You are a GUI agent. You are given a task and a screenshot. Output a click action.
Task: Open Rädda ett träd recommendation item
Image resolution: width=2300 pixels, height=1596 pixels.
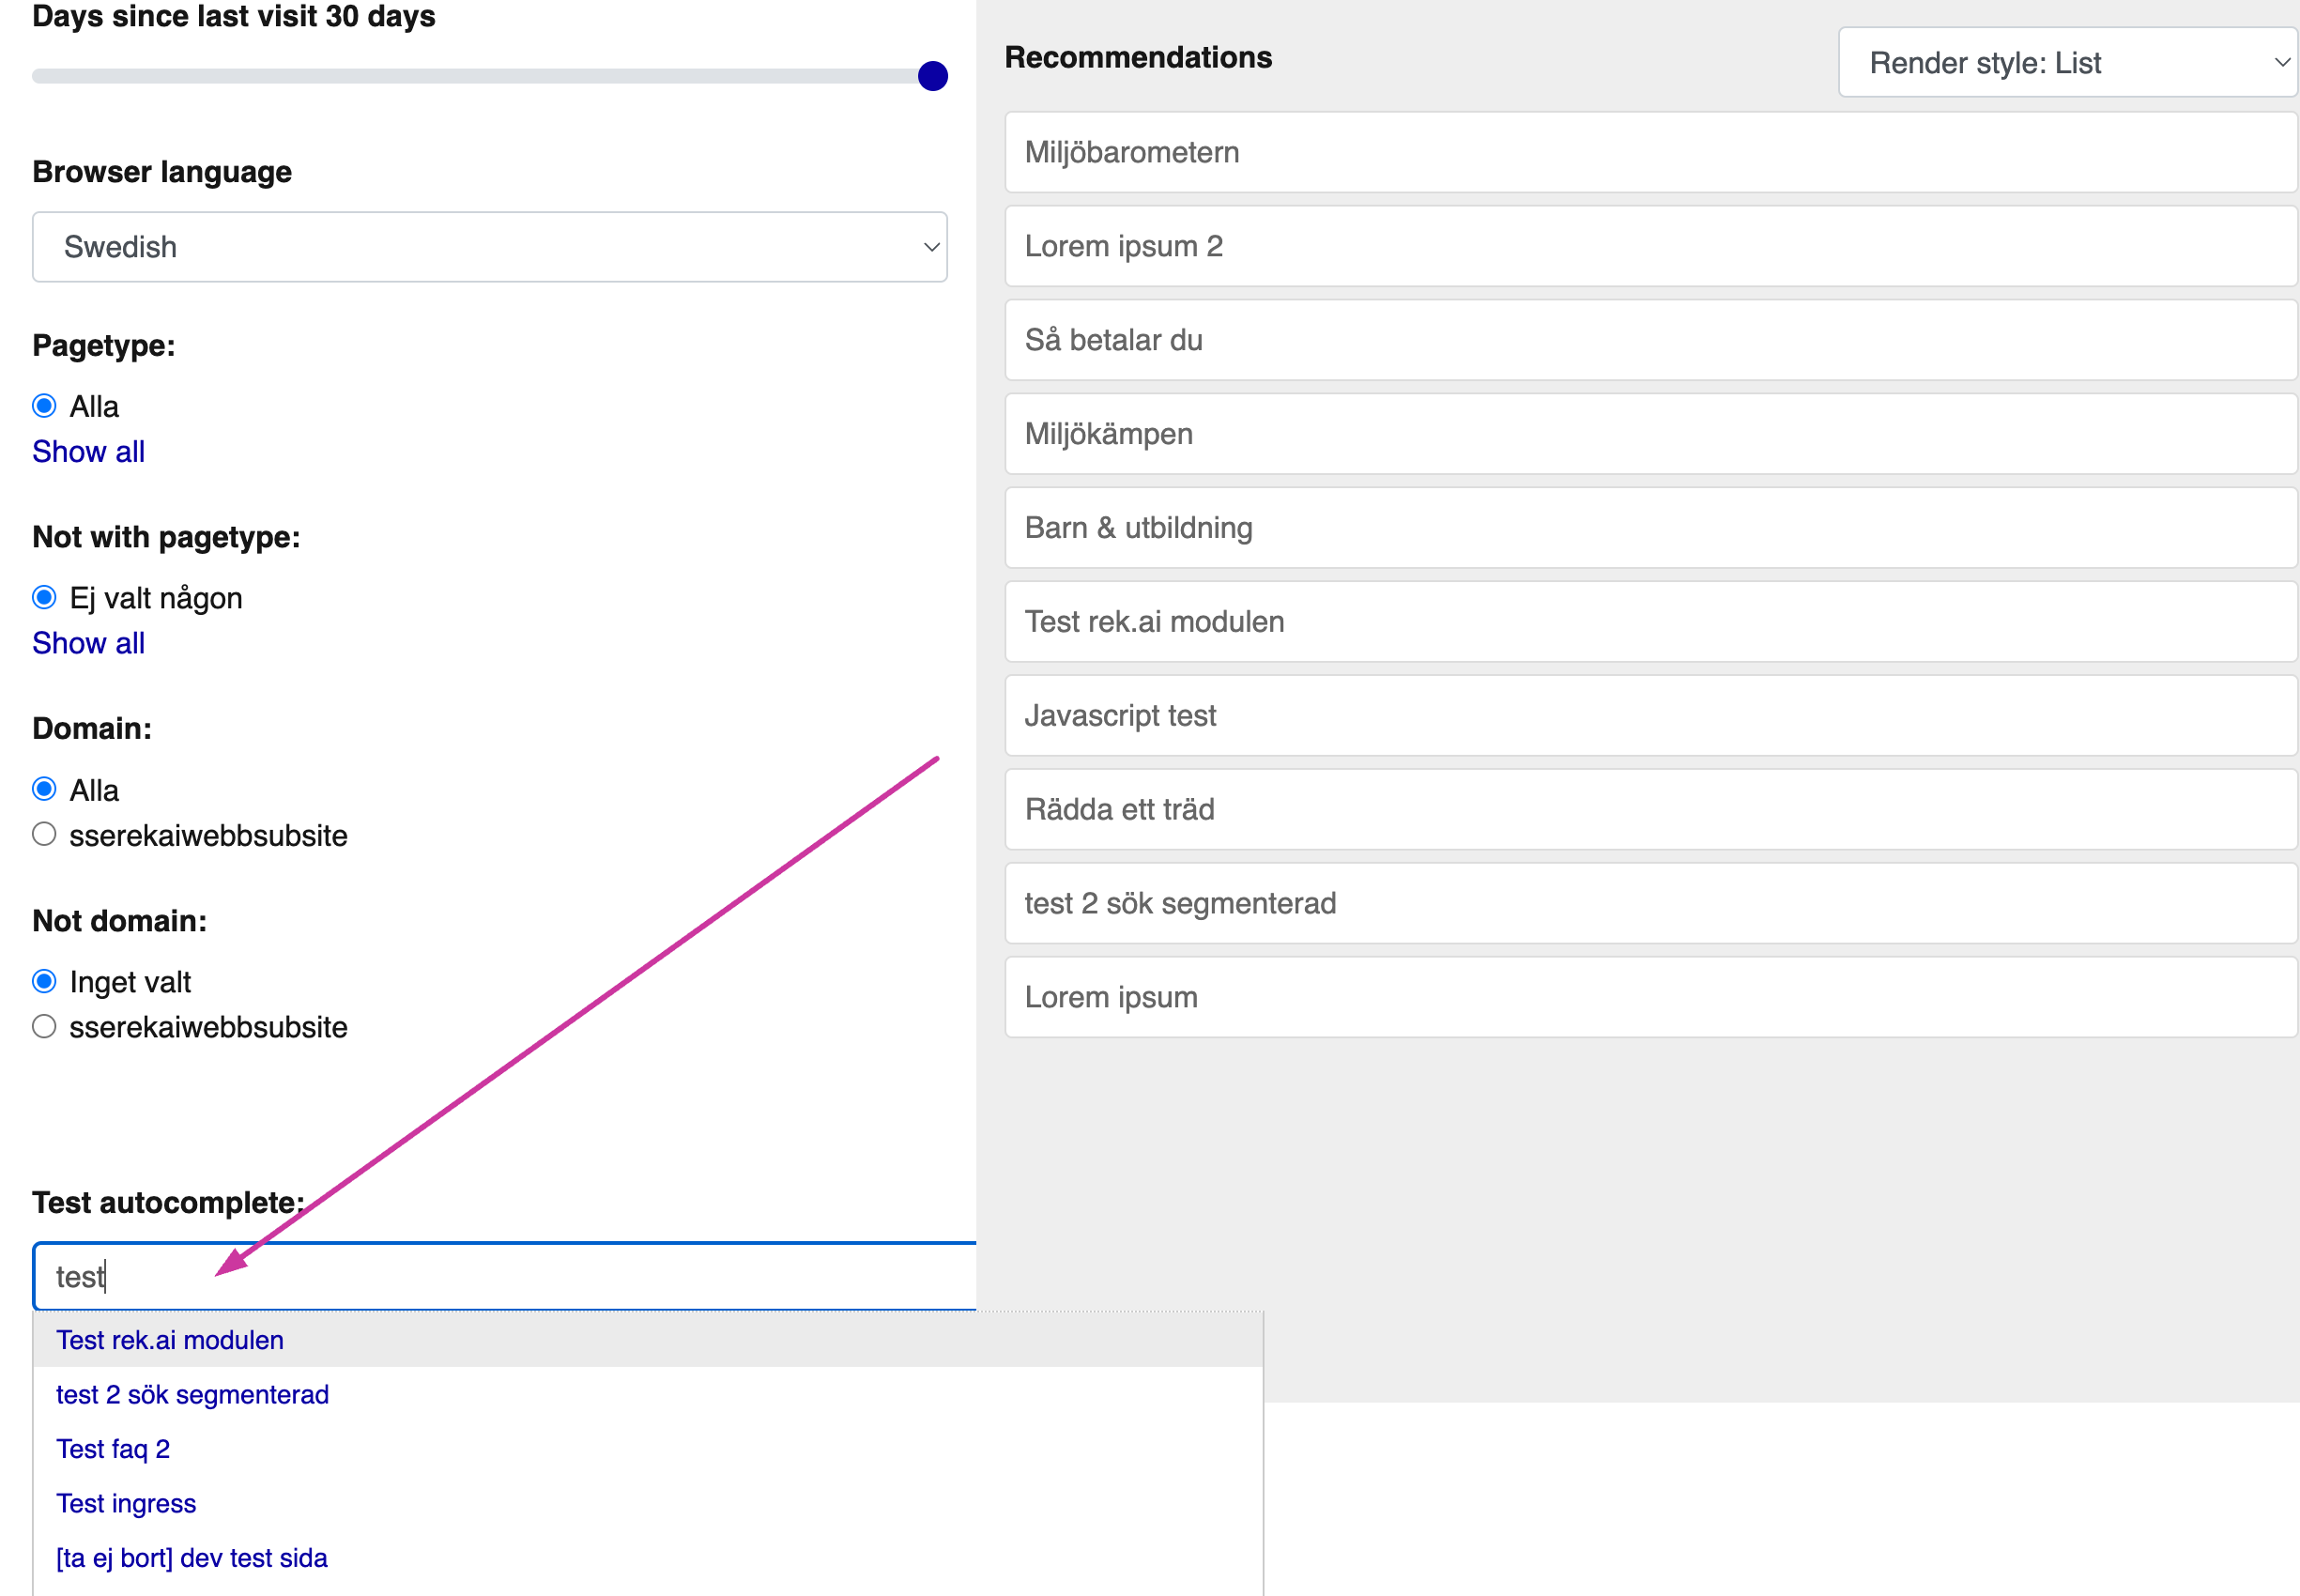[1650, 810]
